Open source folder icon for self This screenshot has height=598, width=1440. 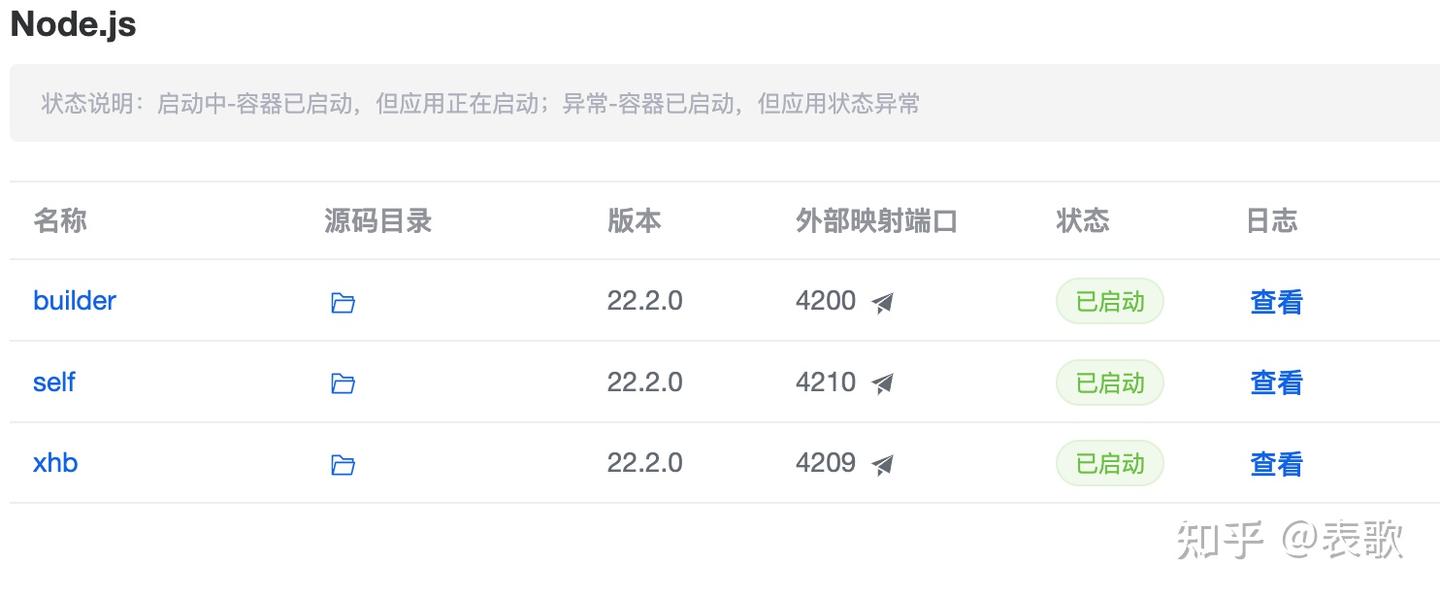343,384
